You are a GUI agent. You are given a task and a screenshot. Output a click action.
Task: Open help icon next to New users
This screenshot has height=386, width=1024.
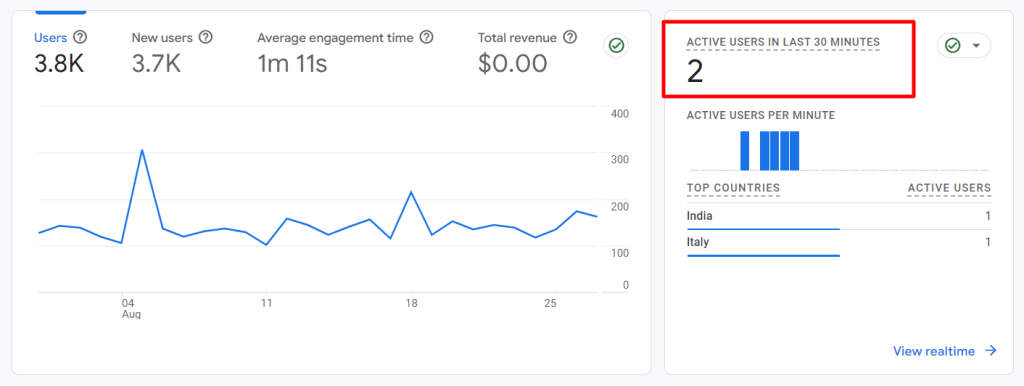click(206, 37)
